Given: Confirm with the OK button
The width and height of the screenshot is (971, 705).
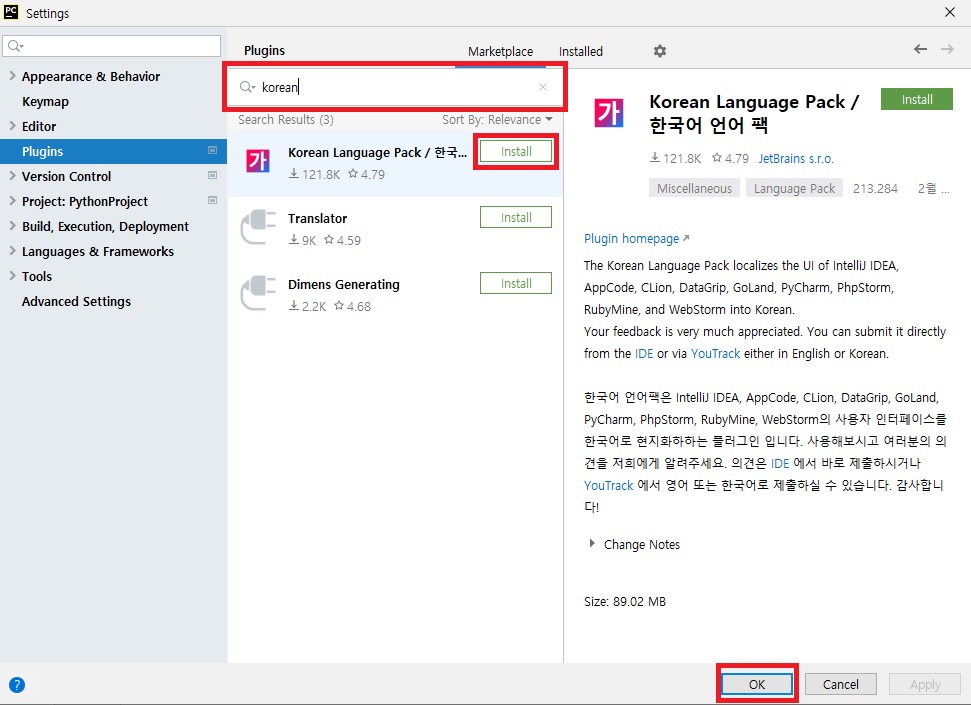Looking at the screenshot, I should (x=757, y=684).
